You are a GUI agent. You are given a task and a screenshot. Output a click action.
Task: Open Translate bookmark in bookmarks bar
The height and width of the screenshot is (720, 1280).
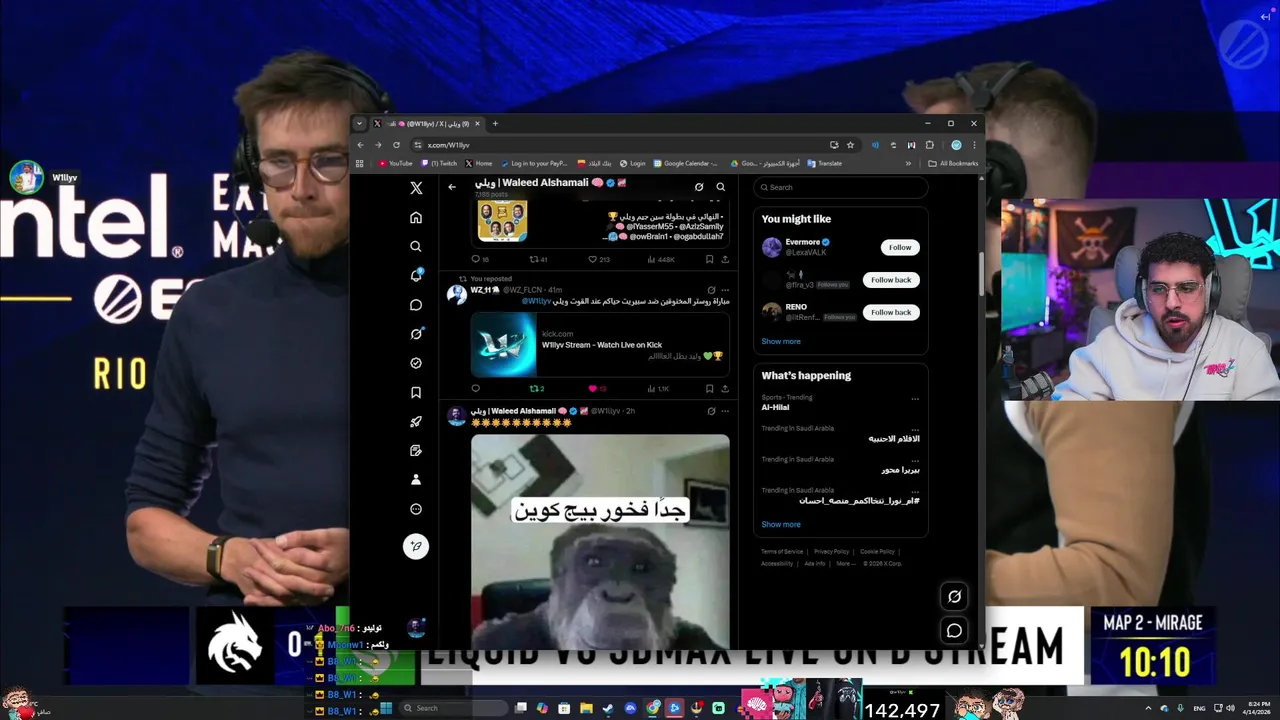[824, 163]
